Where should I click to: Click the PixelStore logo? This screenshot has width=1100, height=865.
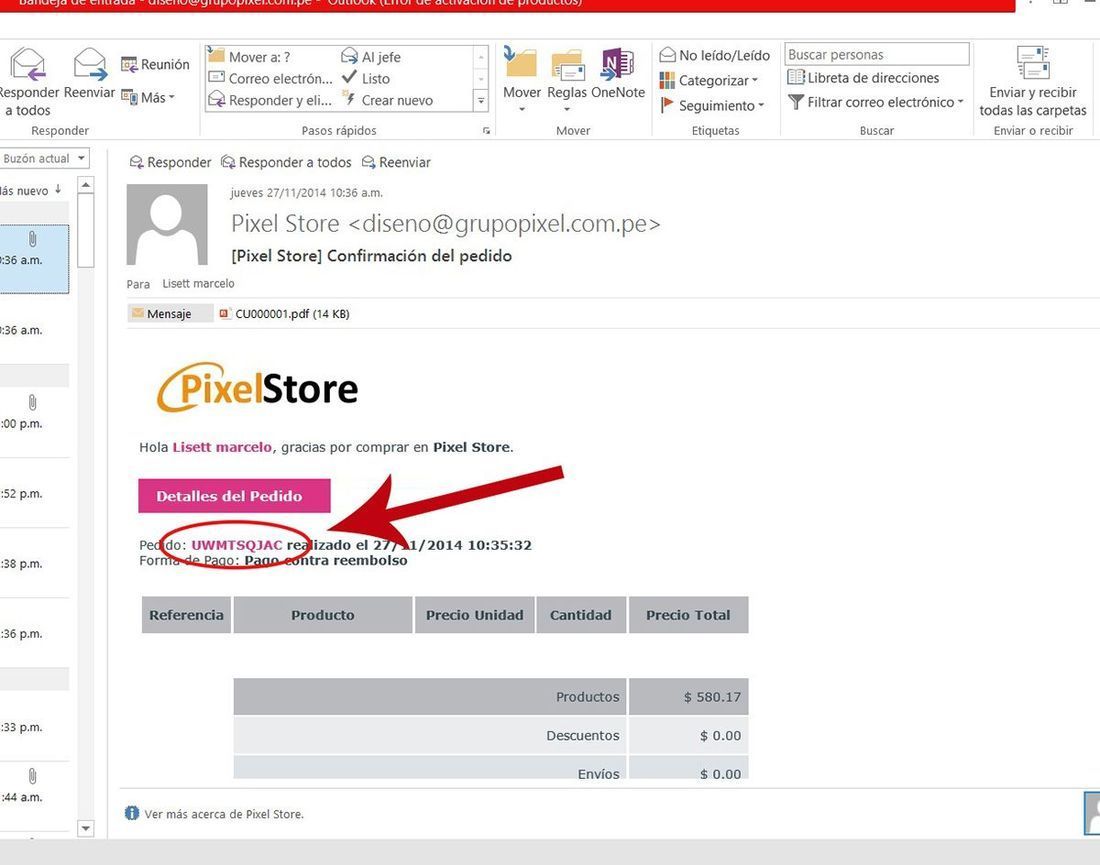pyautogui.click(x=257, y=387)
